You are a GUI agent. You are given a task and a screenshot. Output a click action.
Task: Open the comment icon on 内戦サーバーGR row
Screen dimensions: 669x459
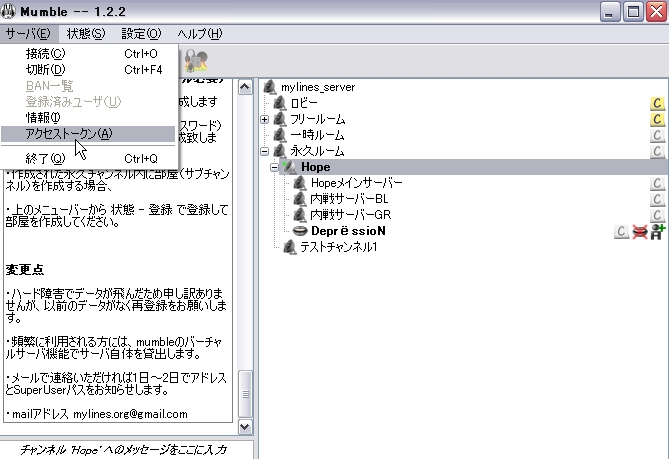coord(657,215)
